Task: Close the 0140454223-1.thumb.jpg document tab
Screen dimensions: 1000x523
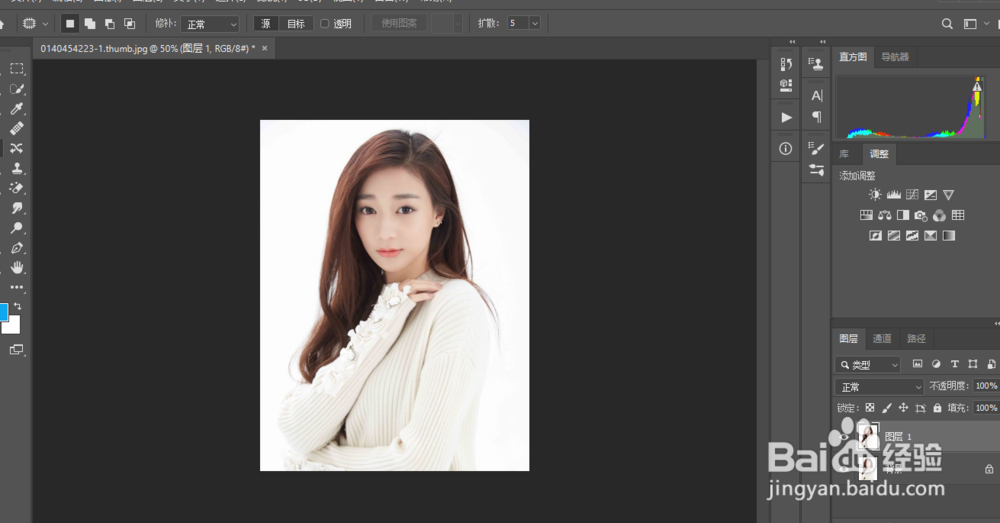Action: (265, 48)
